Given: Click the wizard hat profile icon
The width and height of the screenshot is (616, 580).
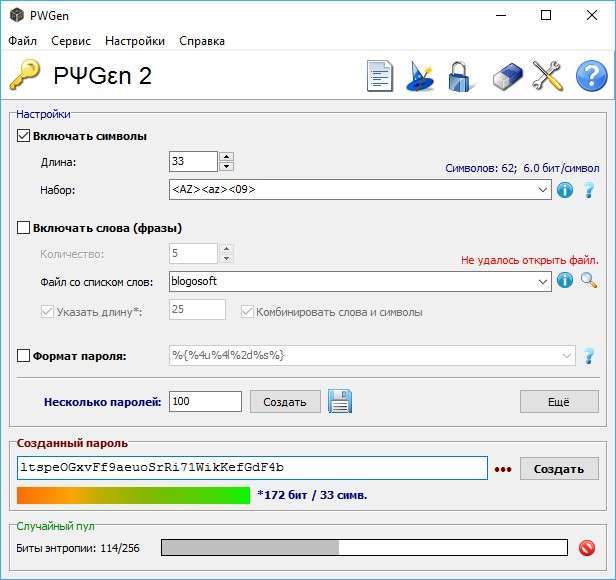Looking at the screenshot, I should coord(420,76).
